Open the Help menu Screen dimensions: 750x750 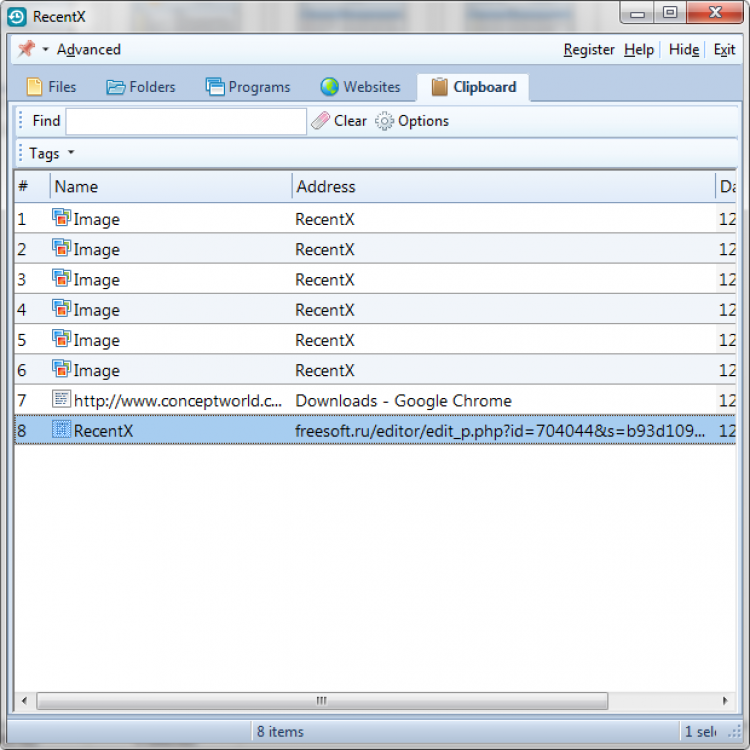point(639,49)
